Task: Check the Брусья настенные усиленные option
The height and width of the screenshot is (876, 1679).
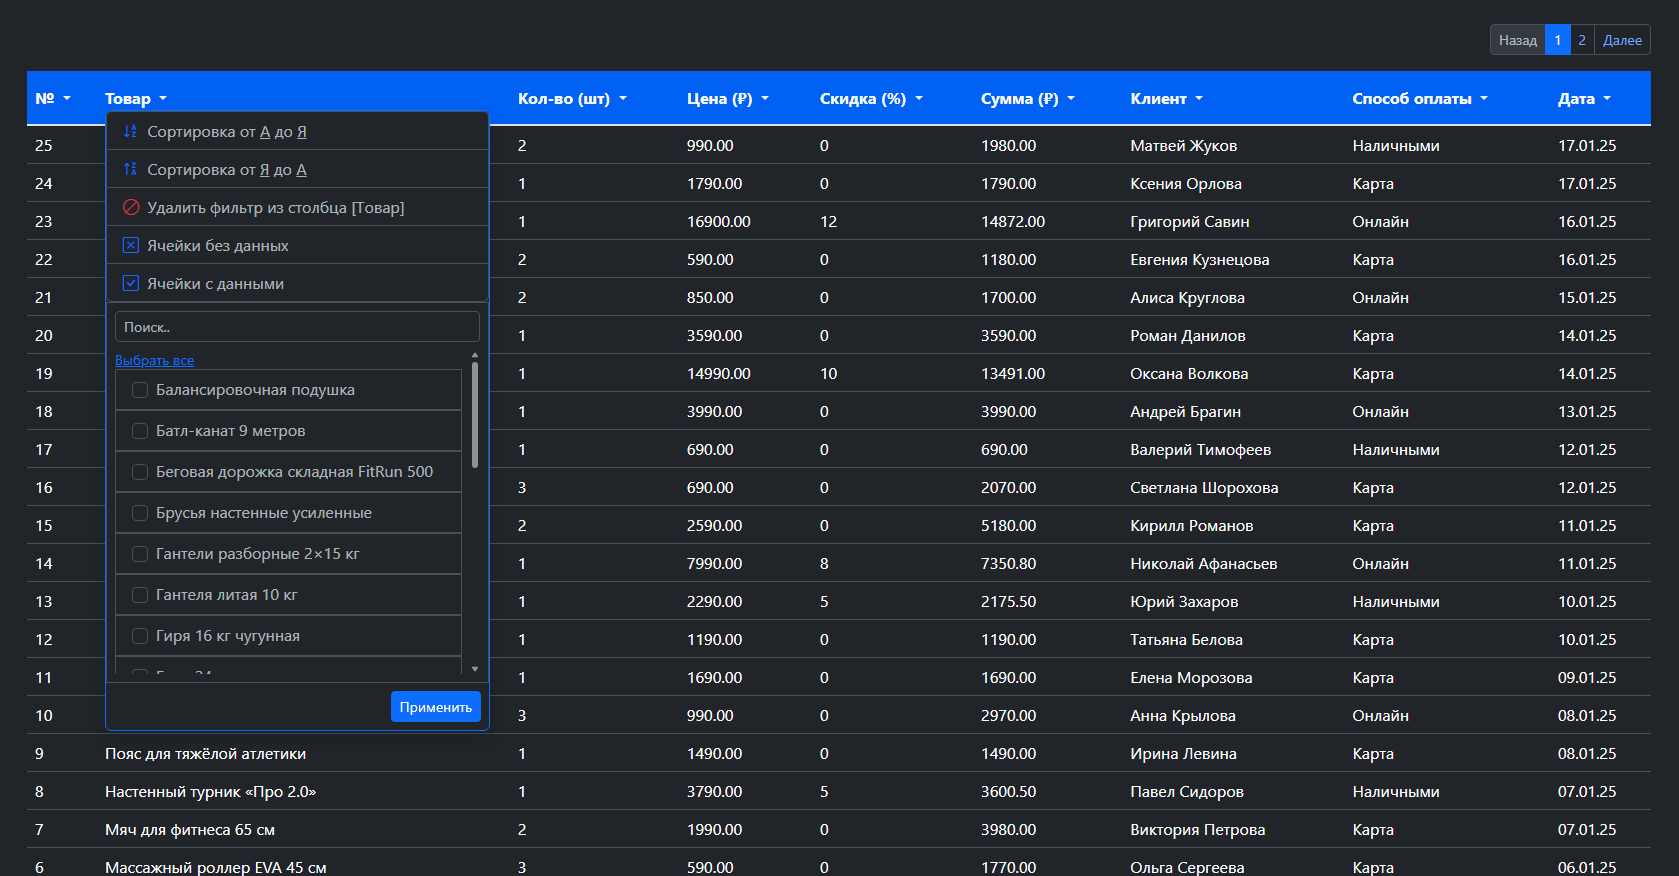Action: click(x=140, y=513)
